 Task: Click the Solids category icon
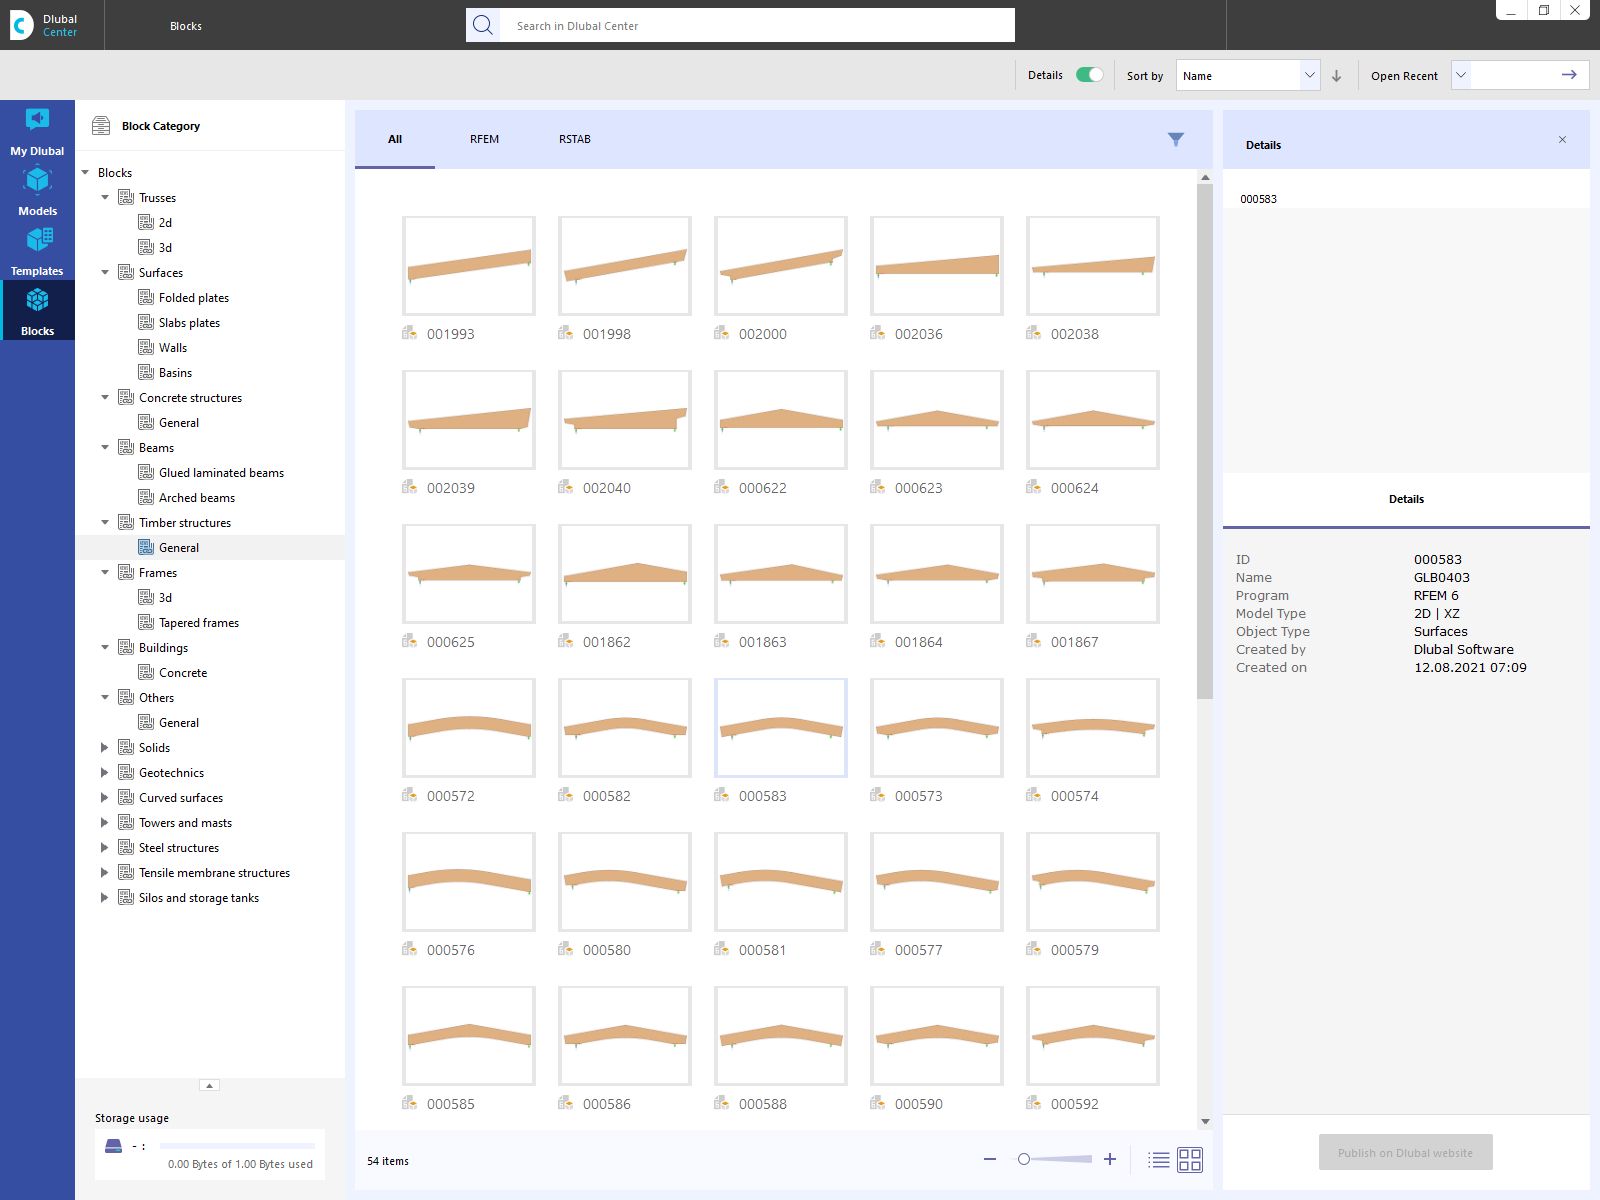pyautogui.click(x=126, y=747)
